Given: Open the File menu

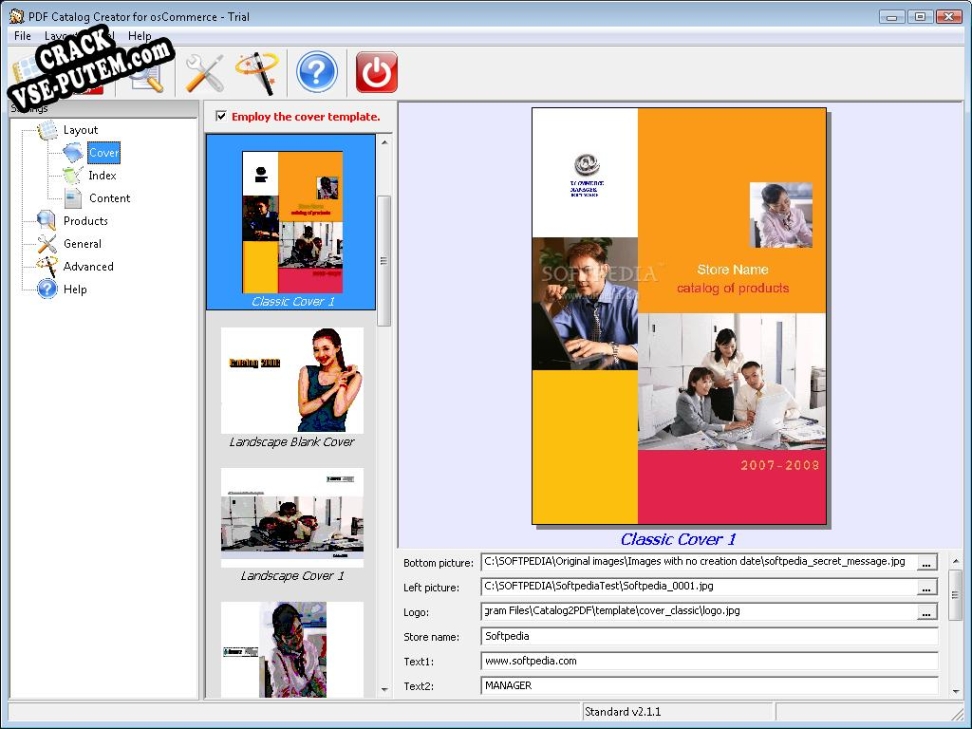Looking at the screenshot, I should (x=22, y=36).
